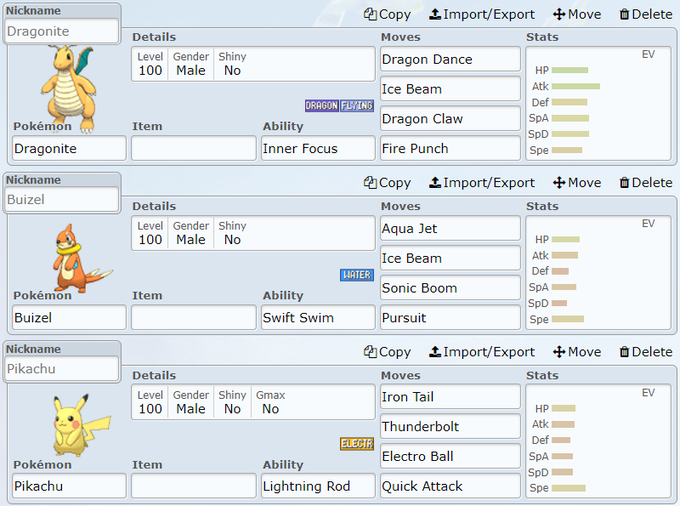Click the Move icon for Pikachu
Image resolution: width=680 pixels, height=506 pixels.
(x=559, y=352)
